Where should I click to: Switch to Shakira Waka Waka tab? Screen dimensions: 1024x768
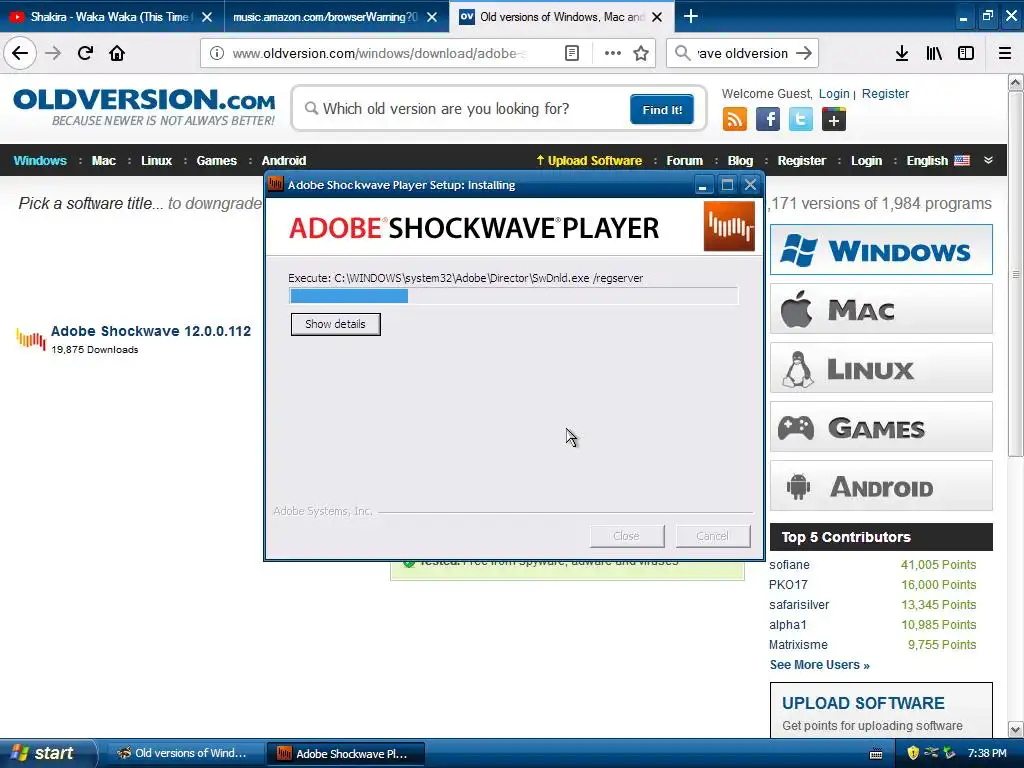(112, 16)
